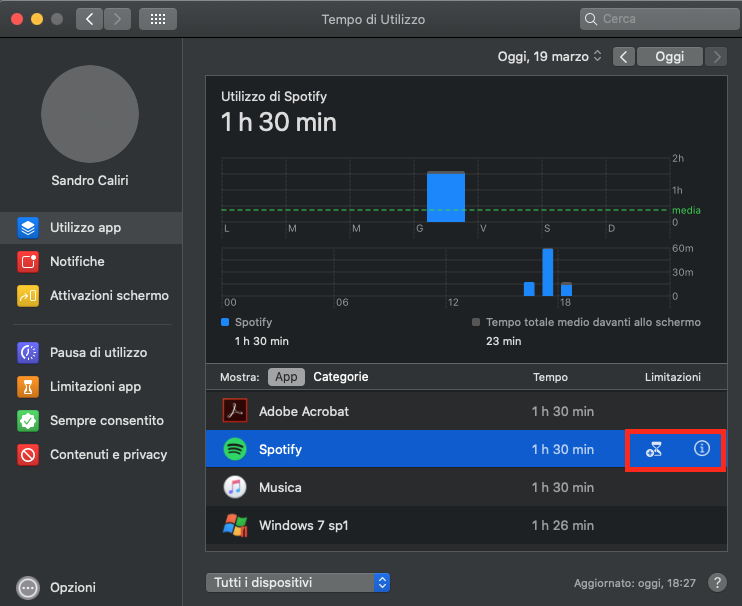Click the Tempo column header

coord(550,377)
